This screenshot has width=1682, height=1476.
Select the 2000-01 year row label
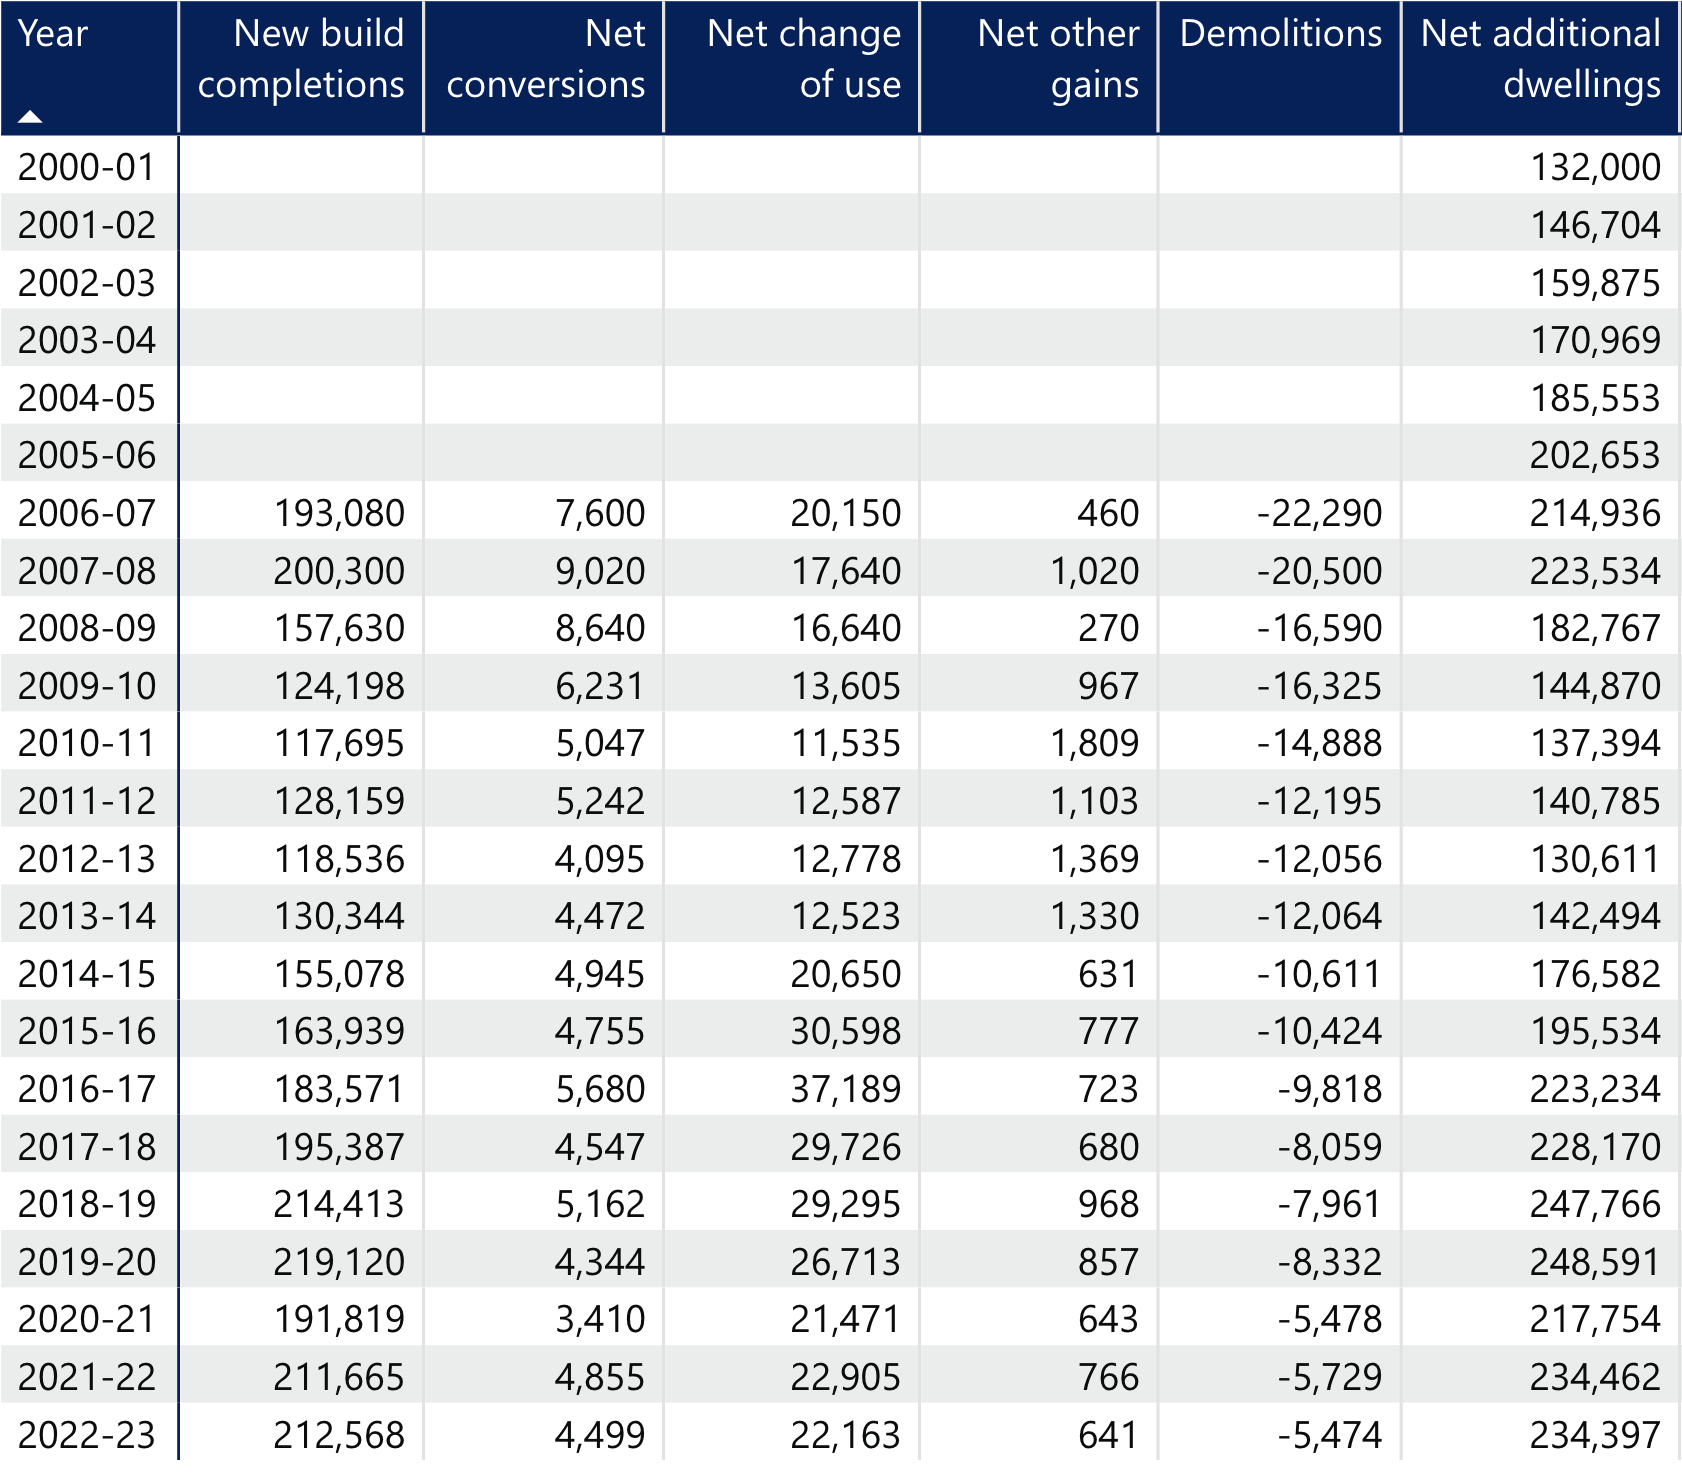coord(87,167)
